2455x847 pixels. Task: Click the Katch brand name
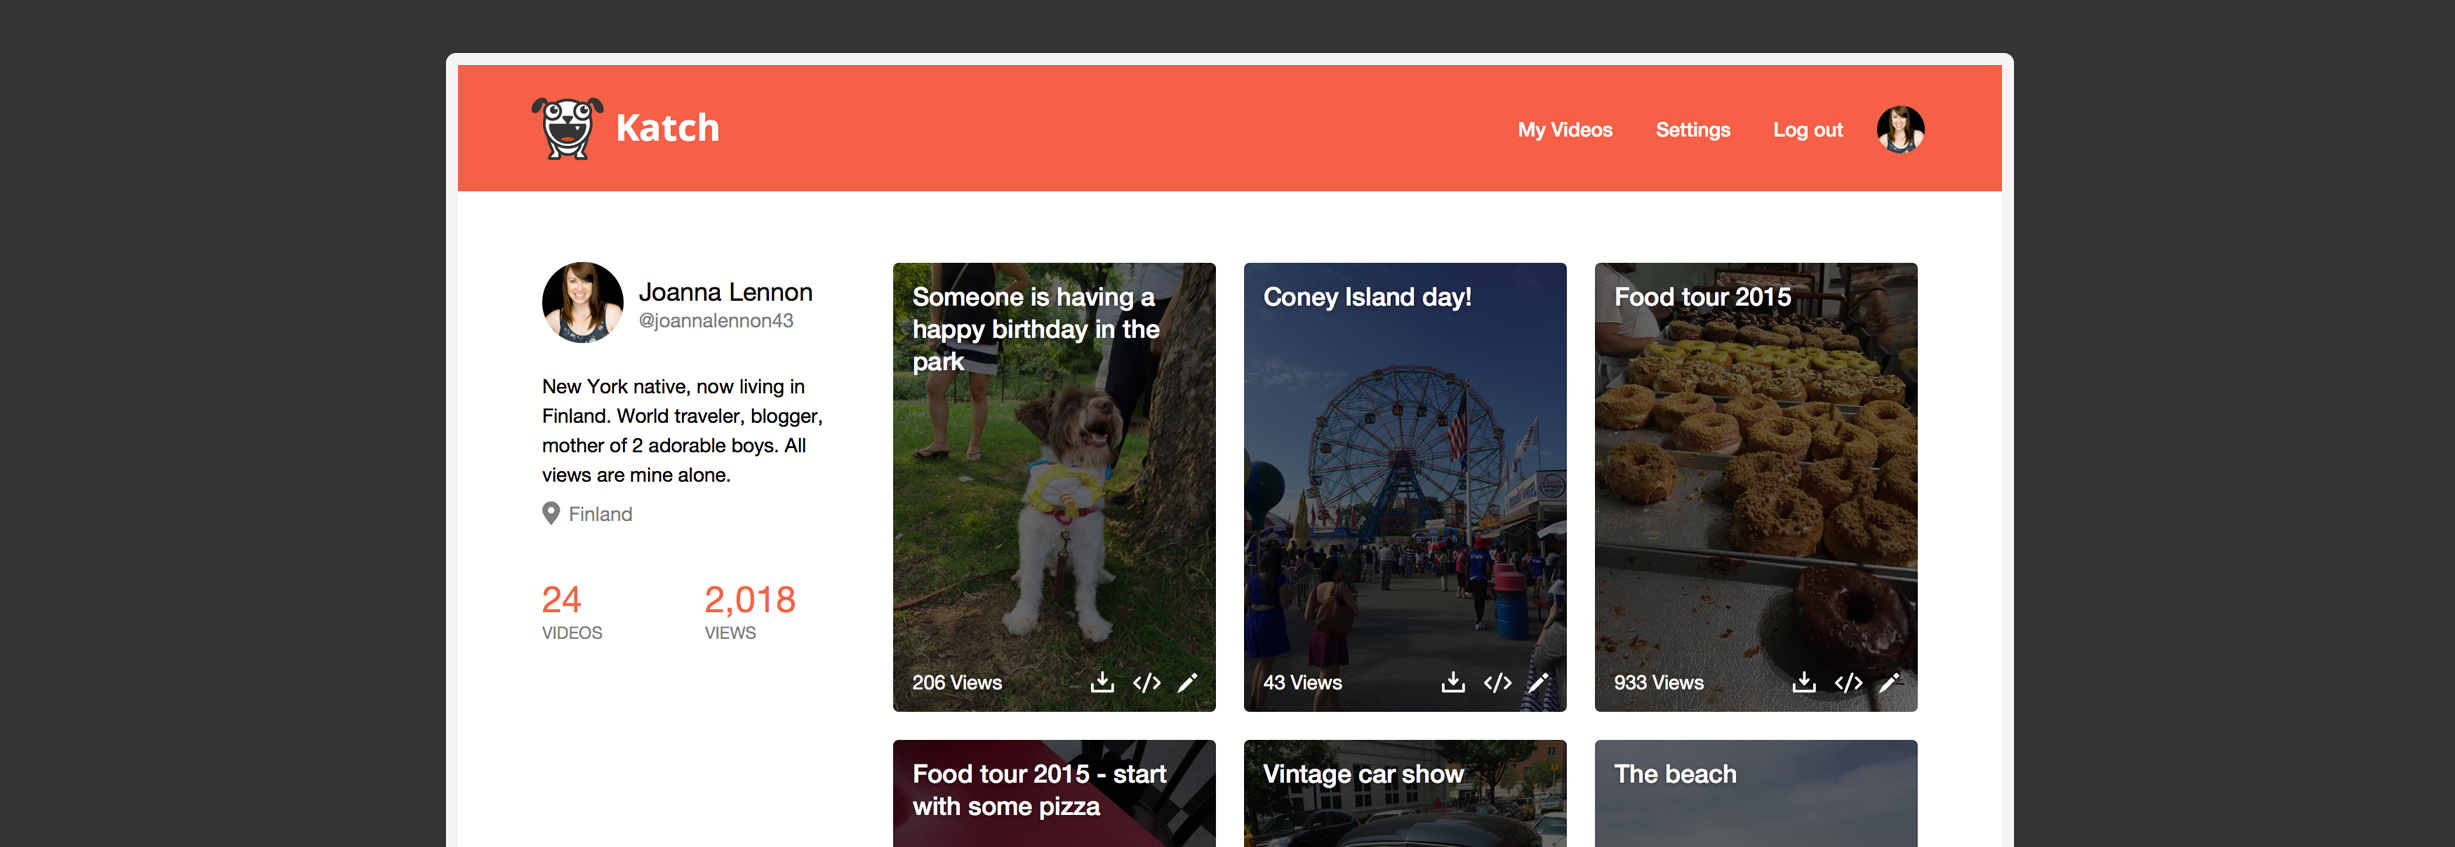point(667,128)
